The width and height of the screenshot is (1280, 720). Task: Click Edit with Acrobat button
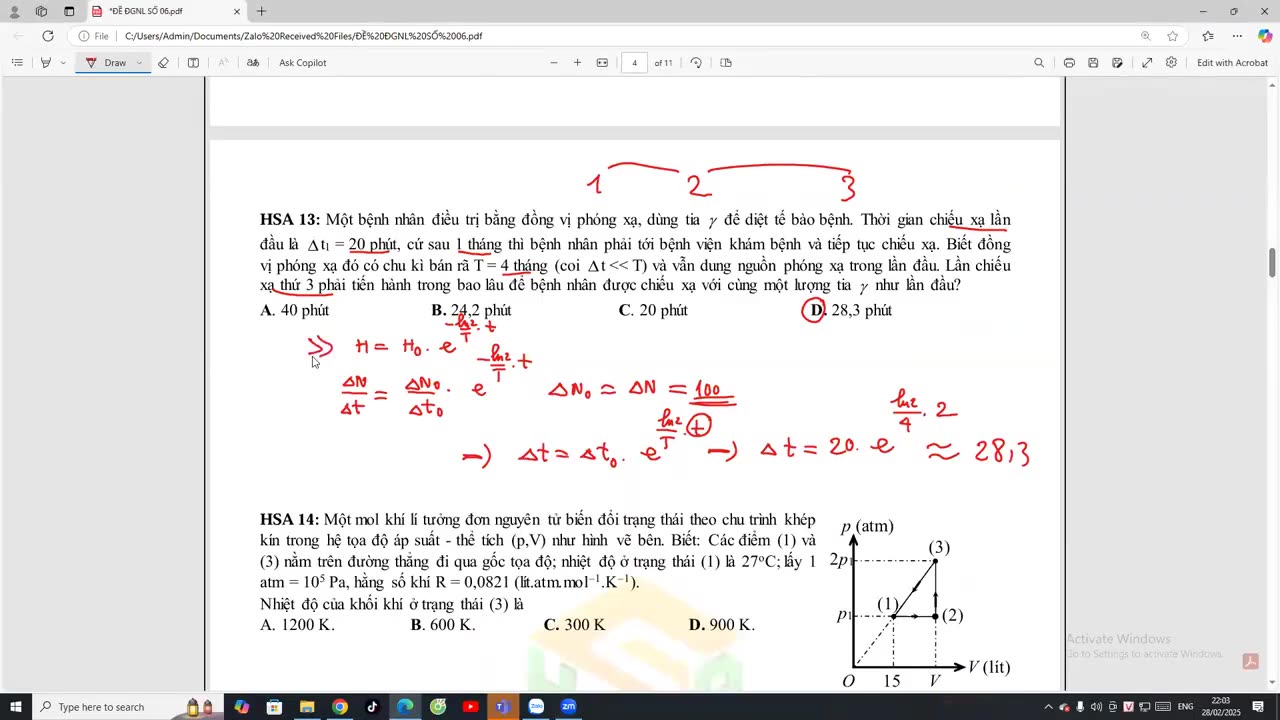point(1232,62)
